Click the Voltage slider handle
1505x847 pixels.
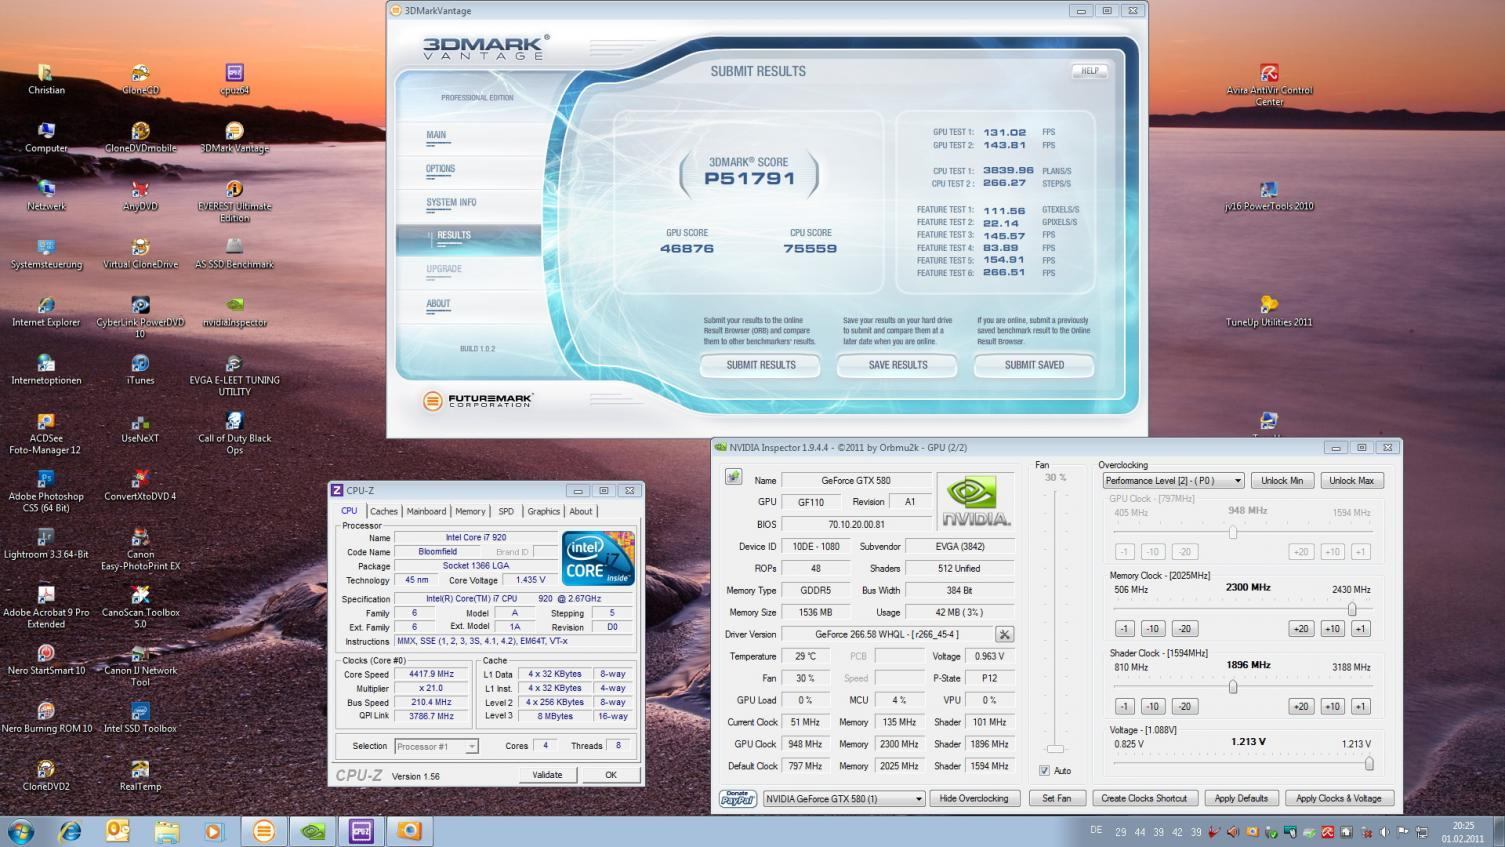point(1369,763)
